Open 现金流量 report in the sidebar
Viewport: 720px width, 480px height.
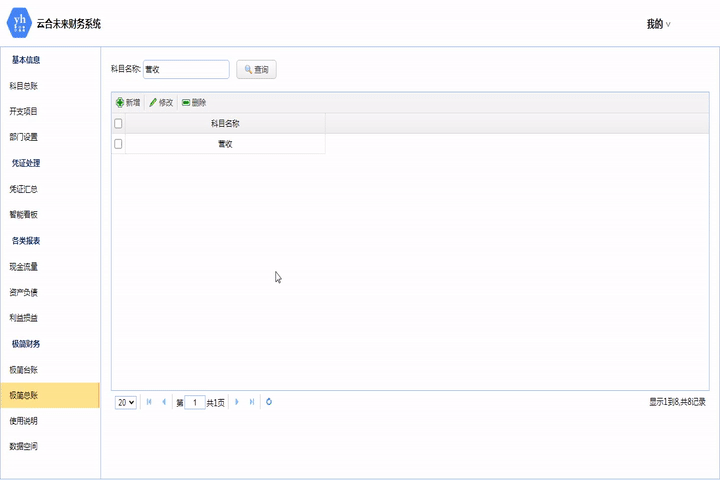coord(24,267)
